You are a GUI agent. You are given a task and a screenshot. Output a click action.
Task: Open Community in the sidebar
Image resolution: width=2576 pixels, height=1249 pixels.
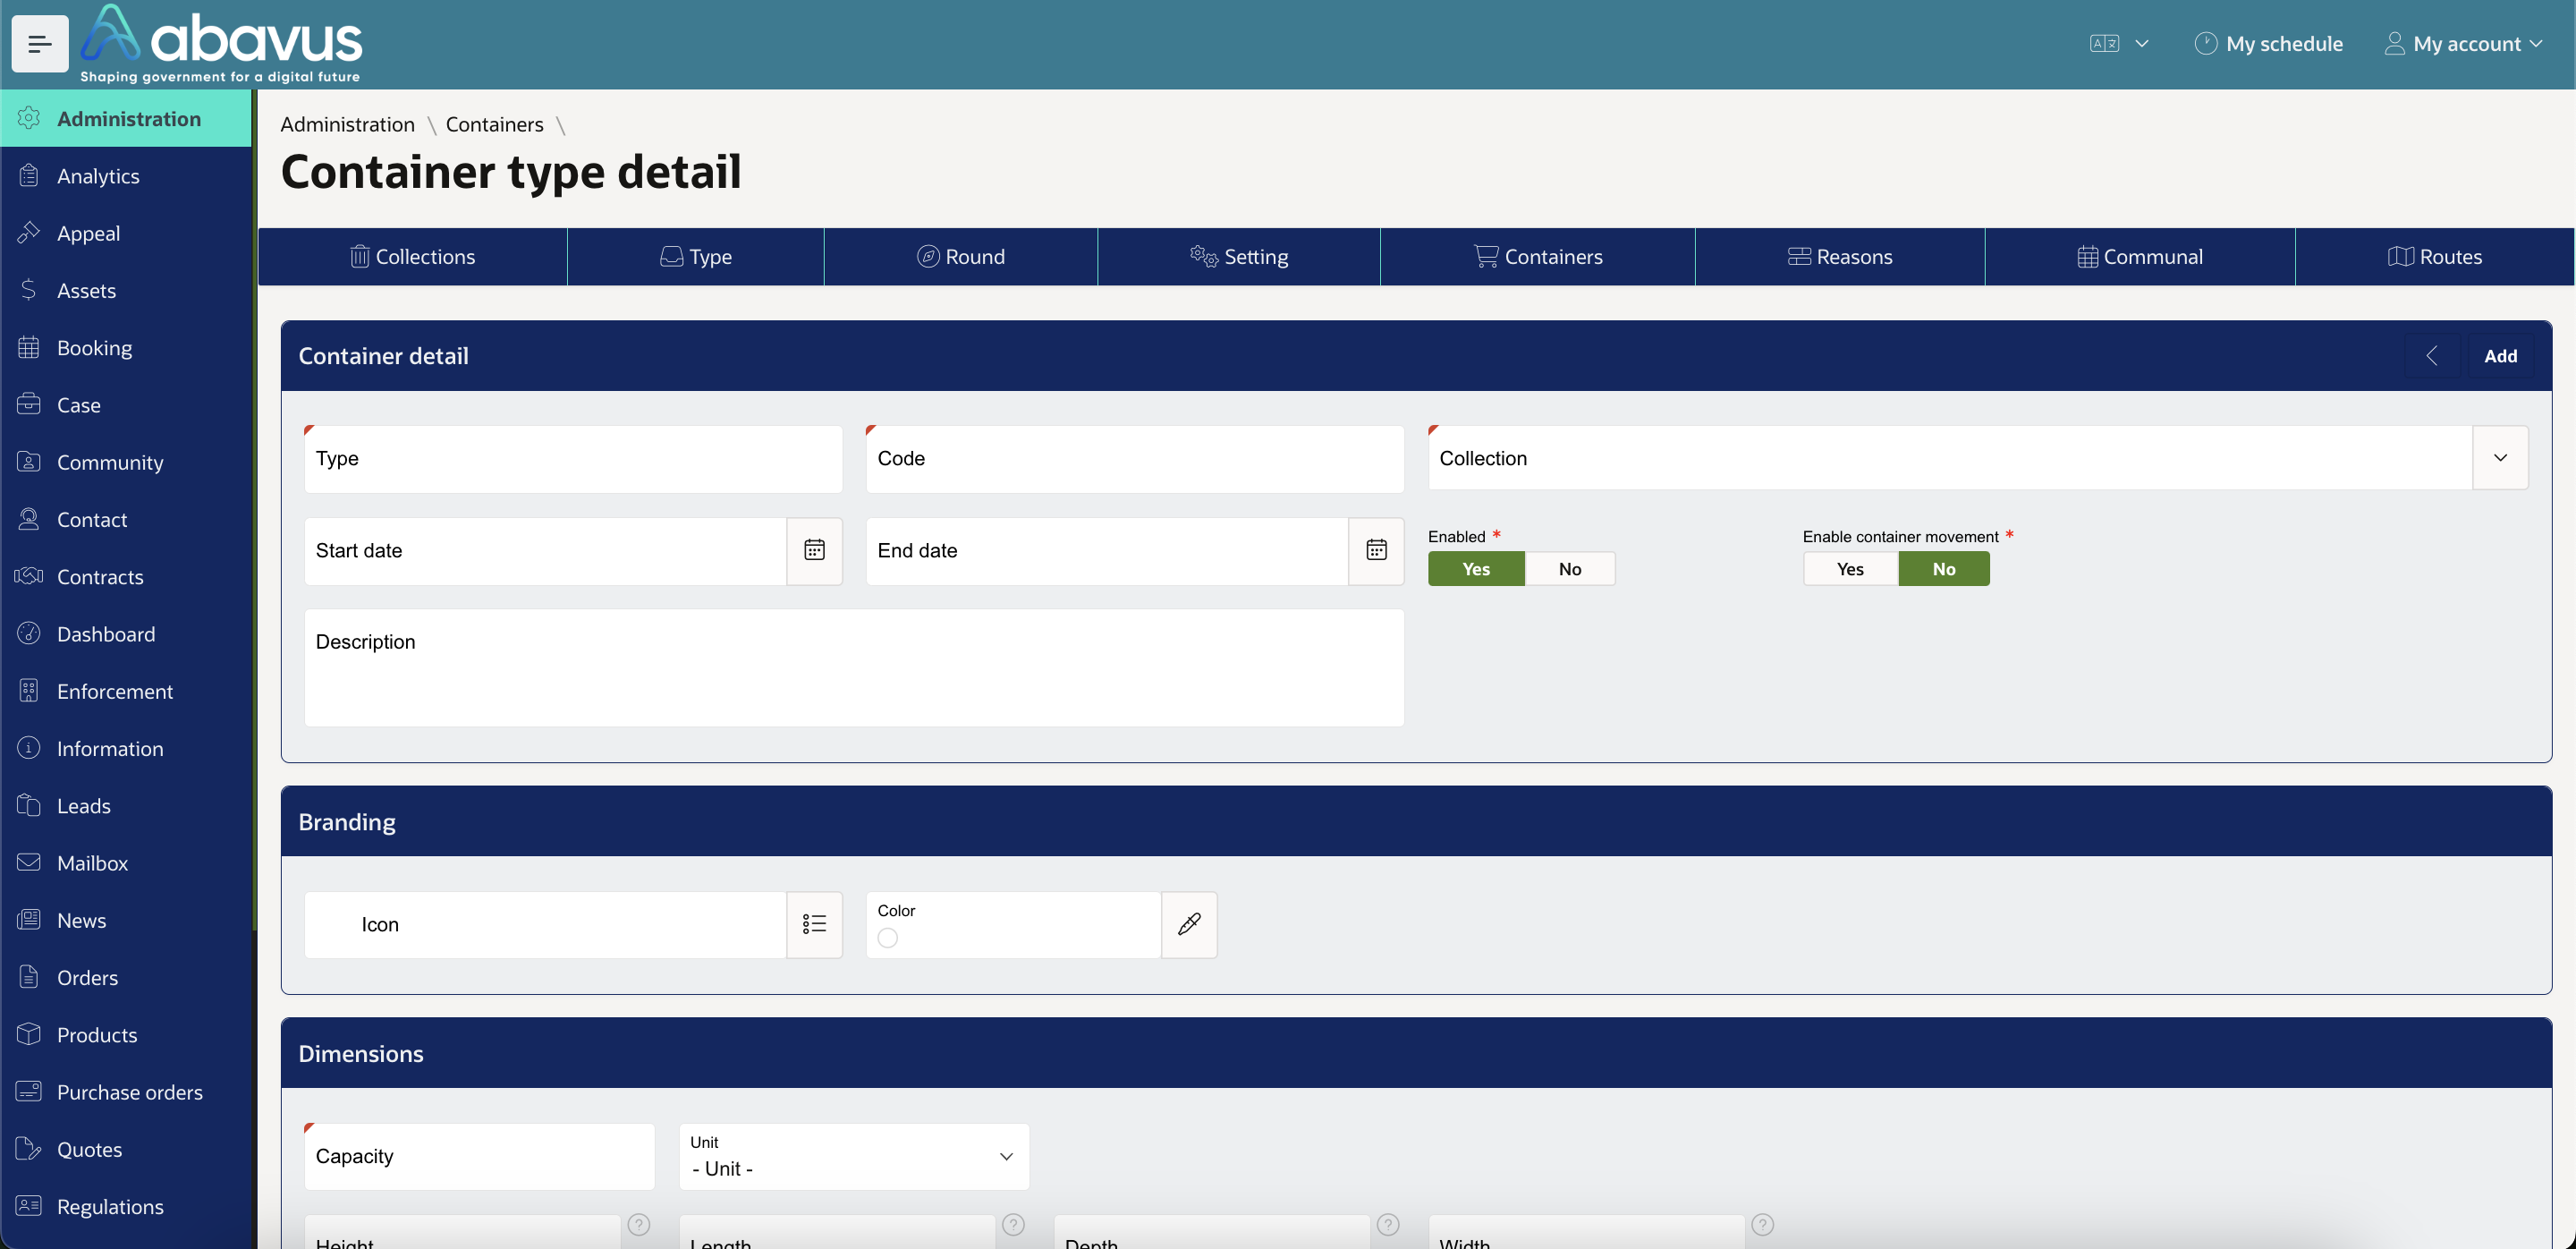point(126,462)
